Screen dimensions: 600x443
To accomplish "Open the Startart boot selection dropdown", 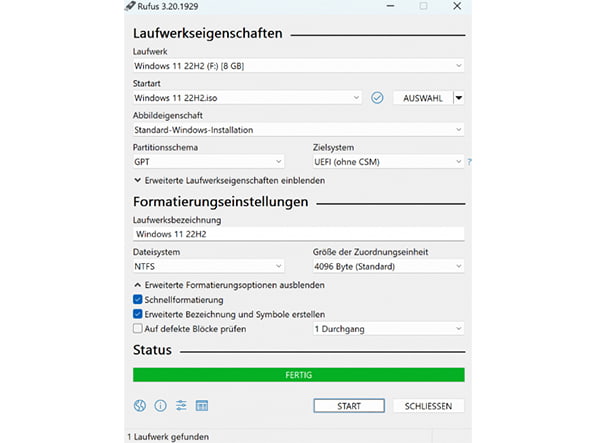I will tap(247, 98).
